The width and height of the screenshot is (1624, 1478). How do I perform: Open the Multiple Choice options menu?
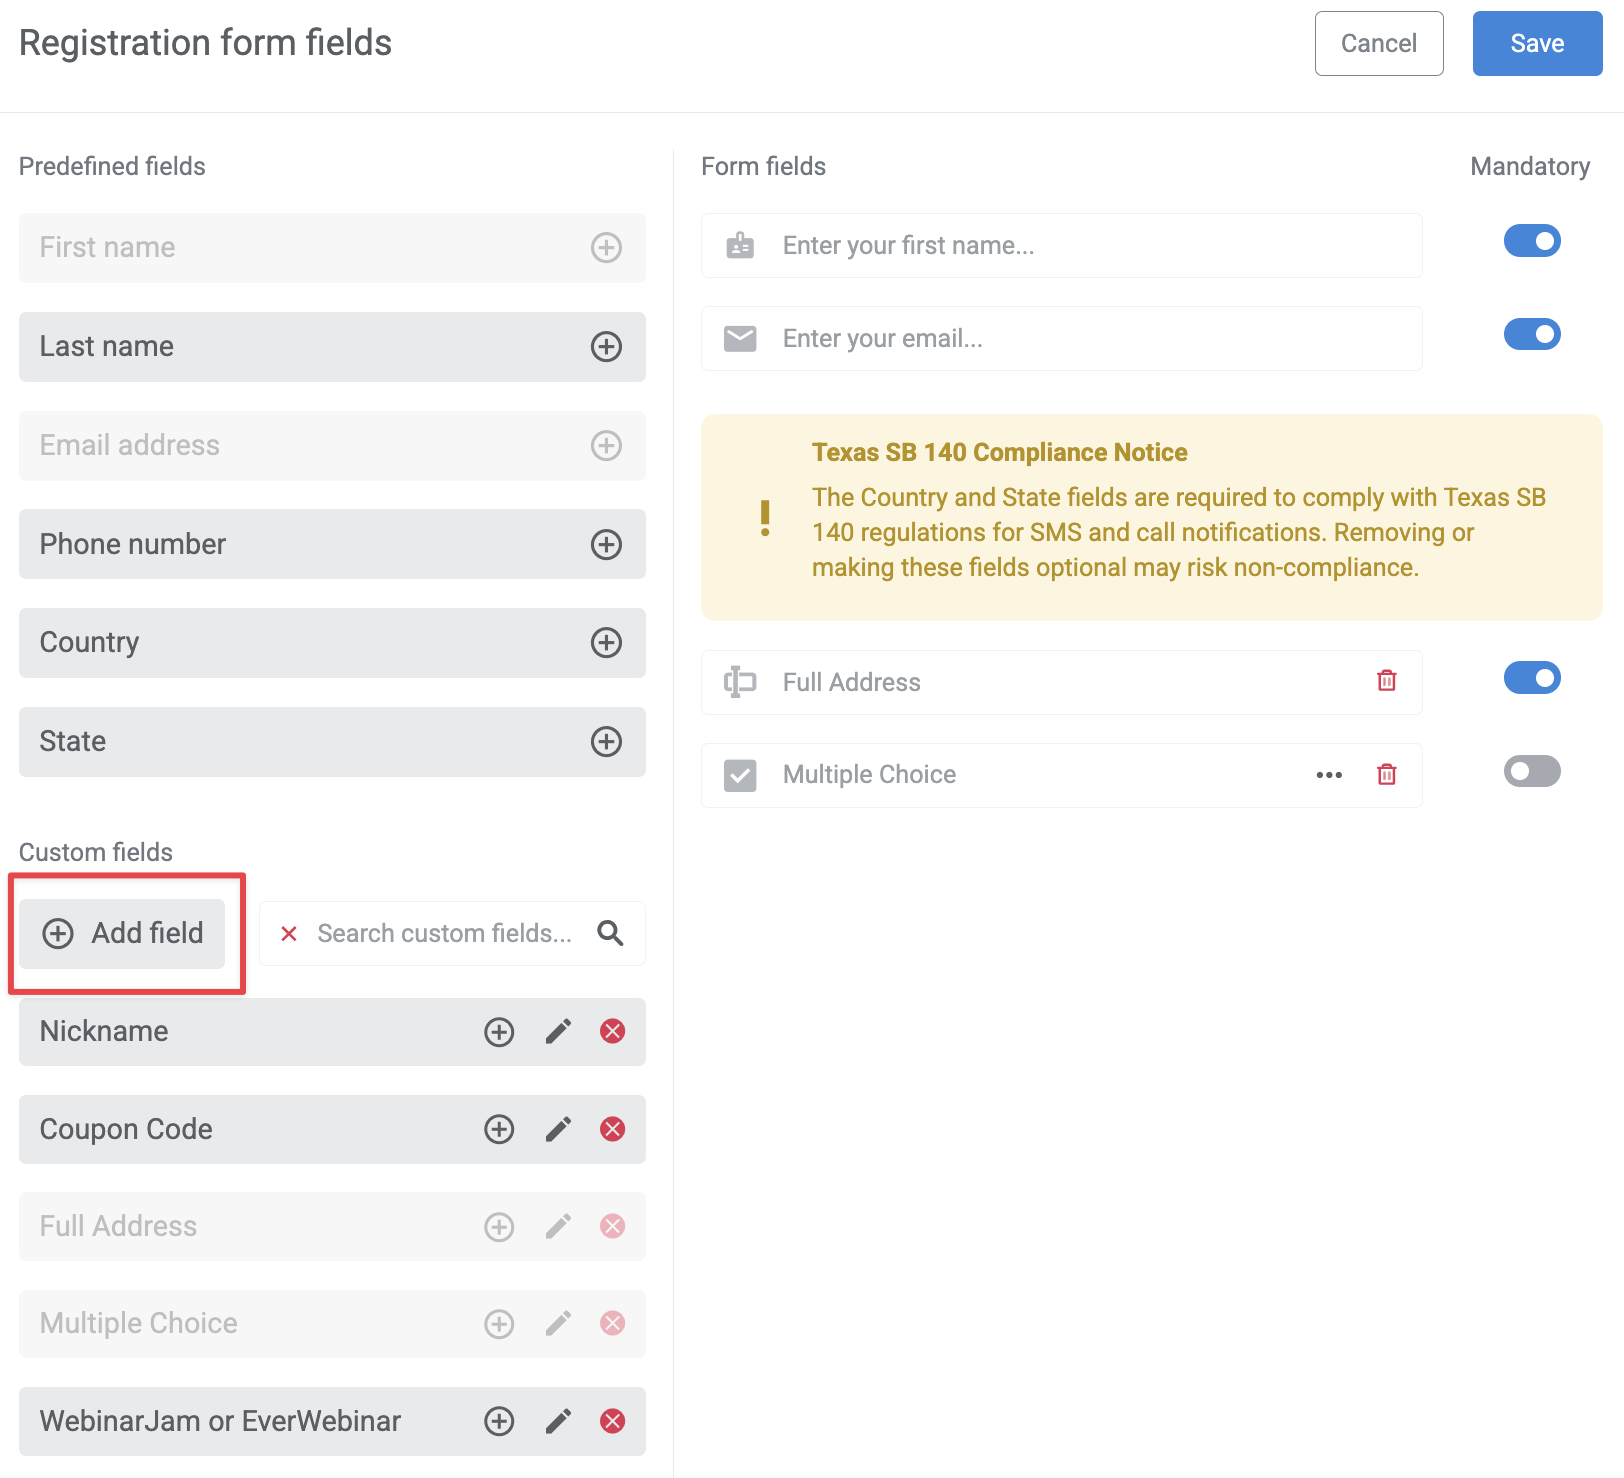coord(1328,774)
